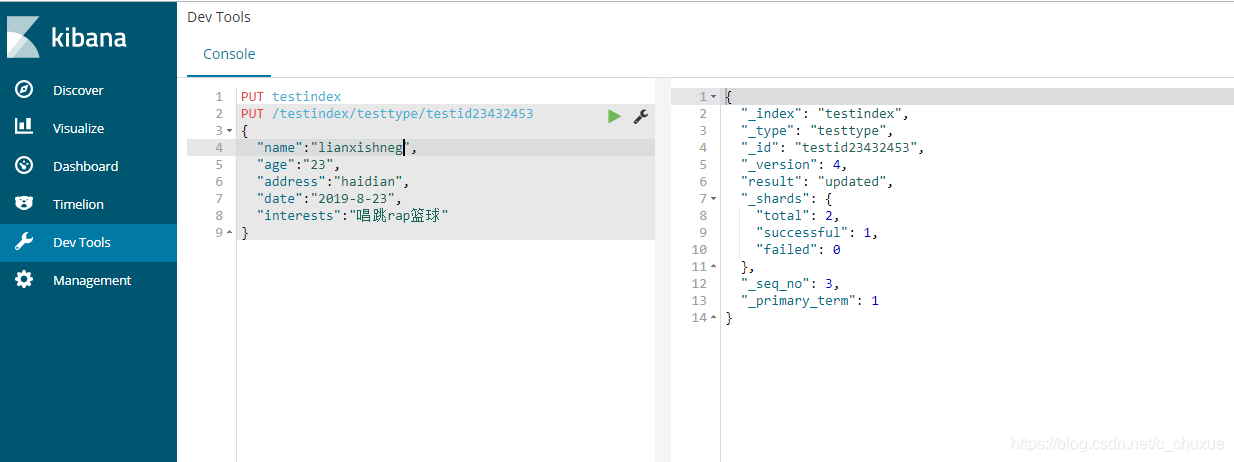This screenshot has width=1234, height=462.
Task: Collapse _shards object at response line 7
Action: (x=713, y=199)
